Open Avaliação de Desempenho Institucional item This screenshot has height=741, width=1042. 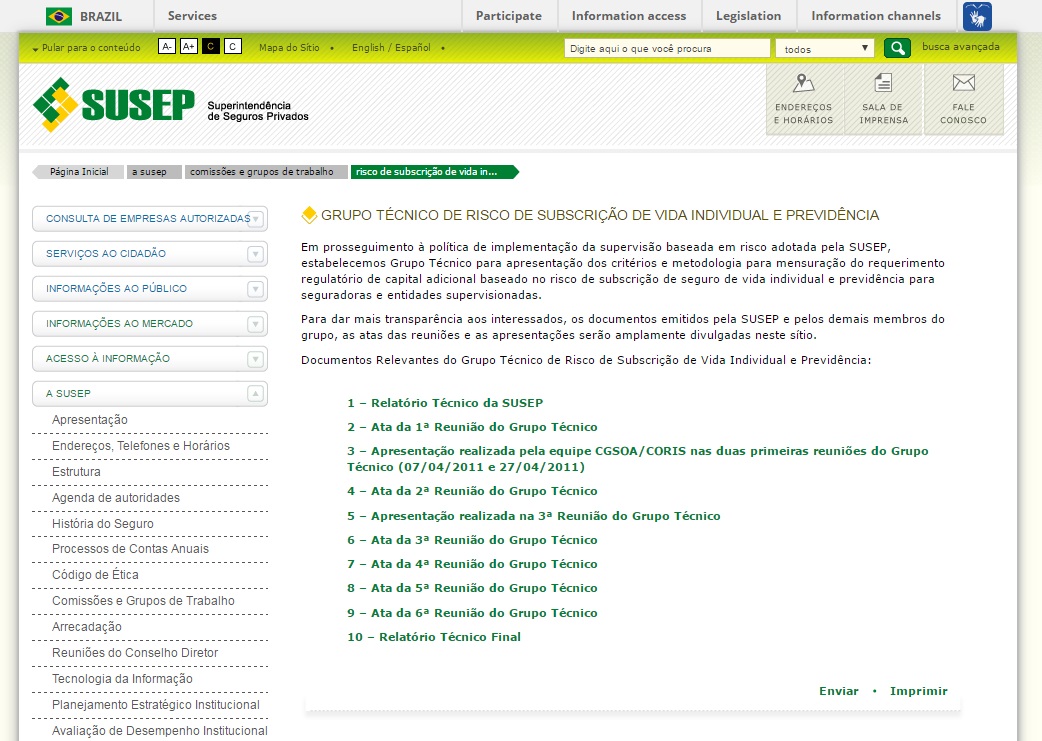click(159, 730)
